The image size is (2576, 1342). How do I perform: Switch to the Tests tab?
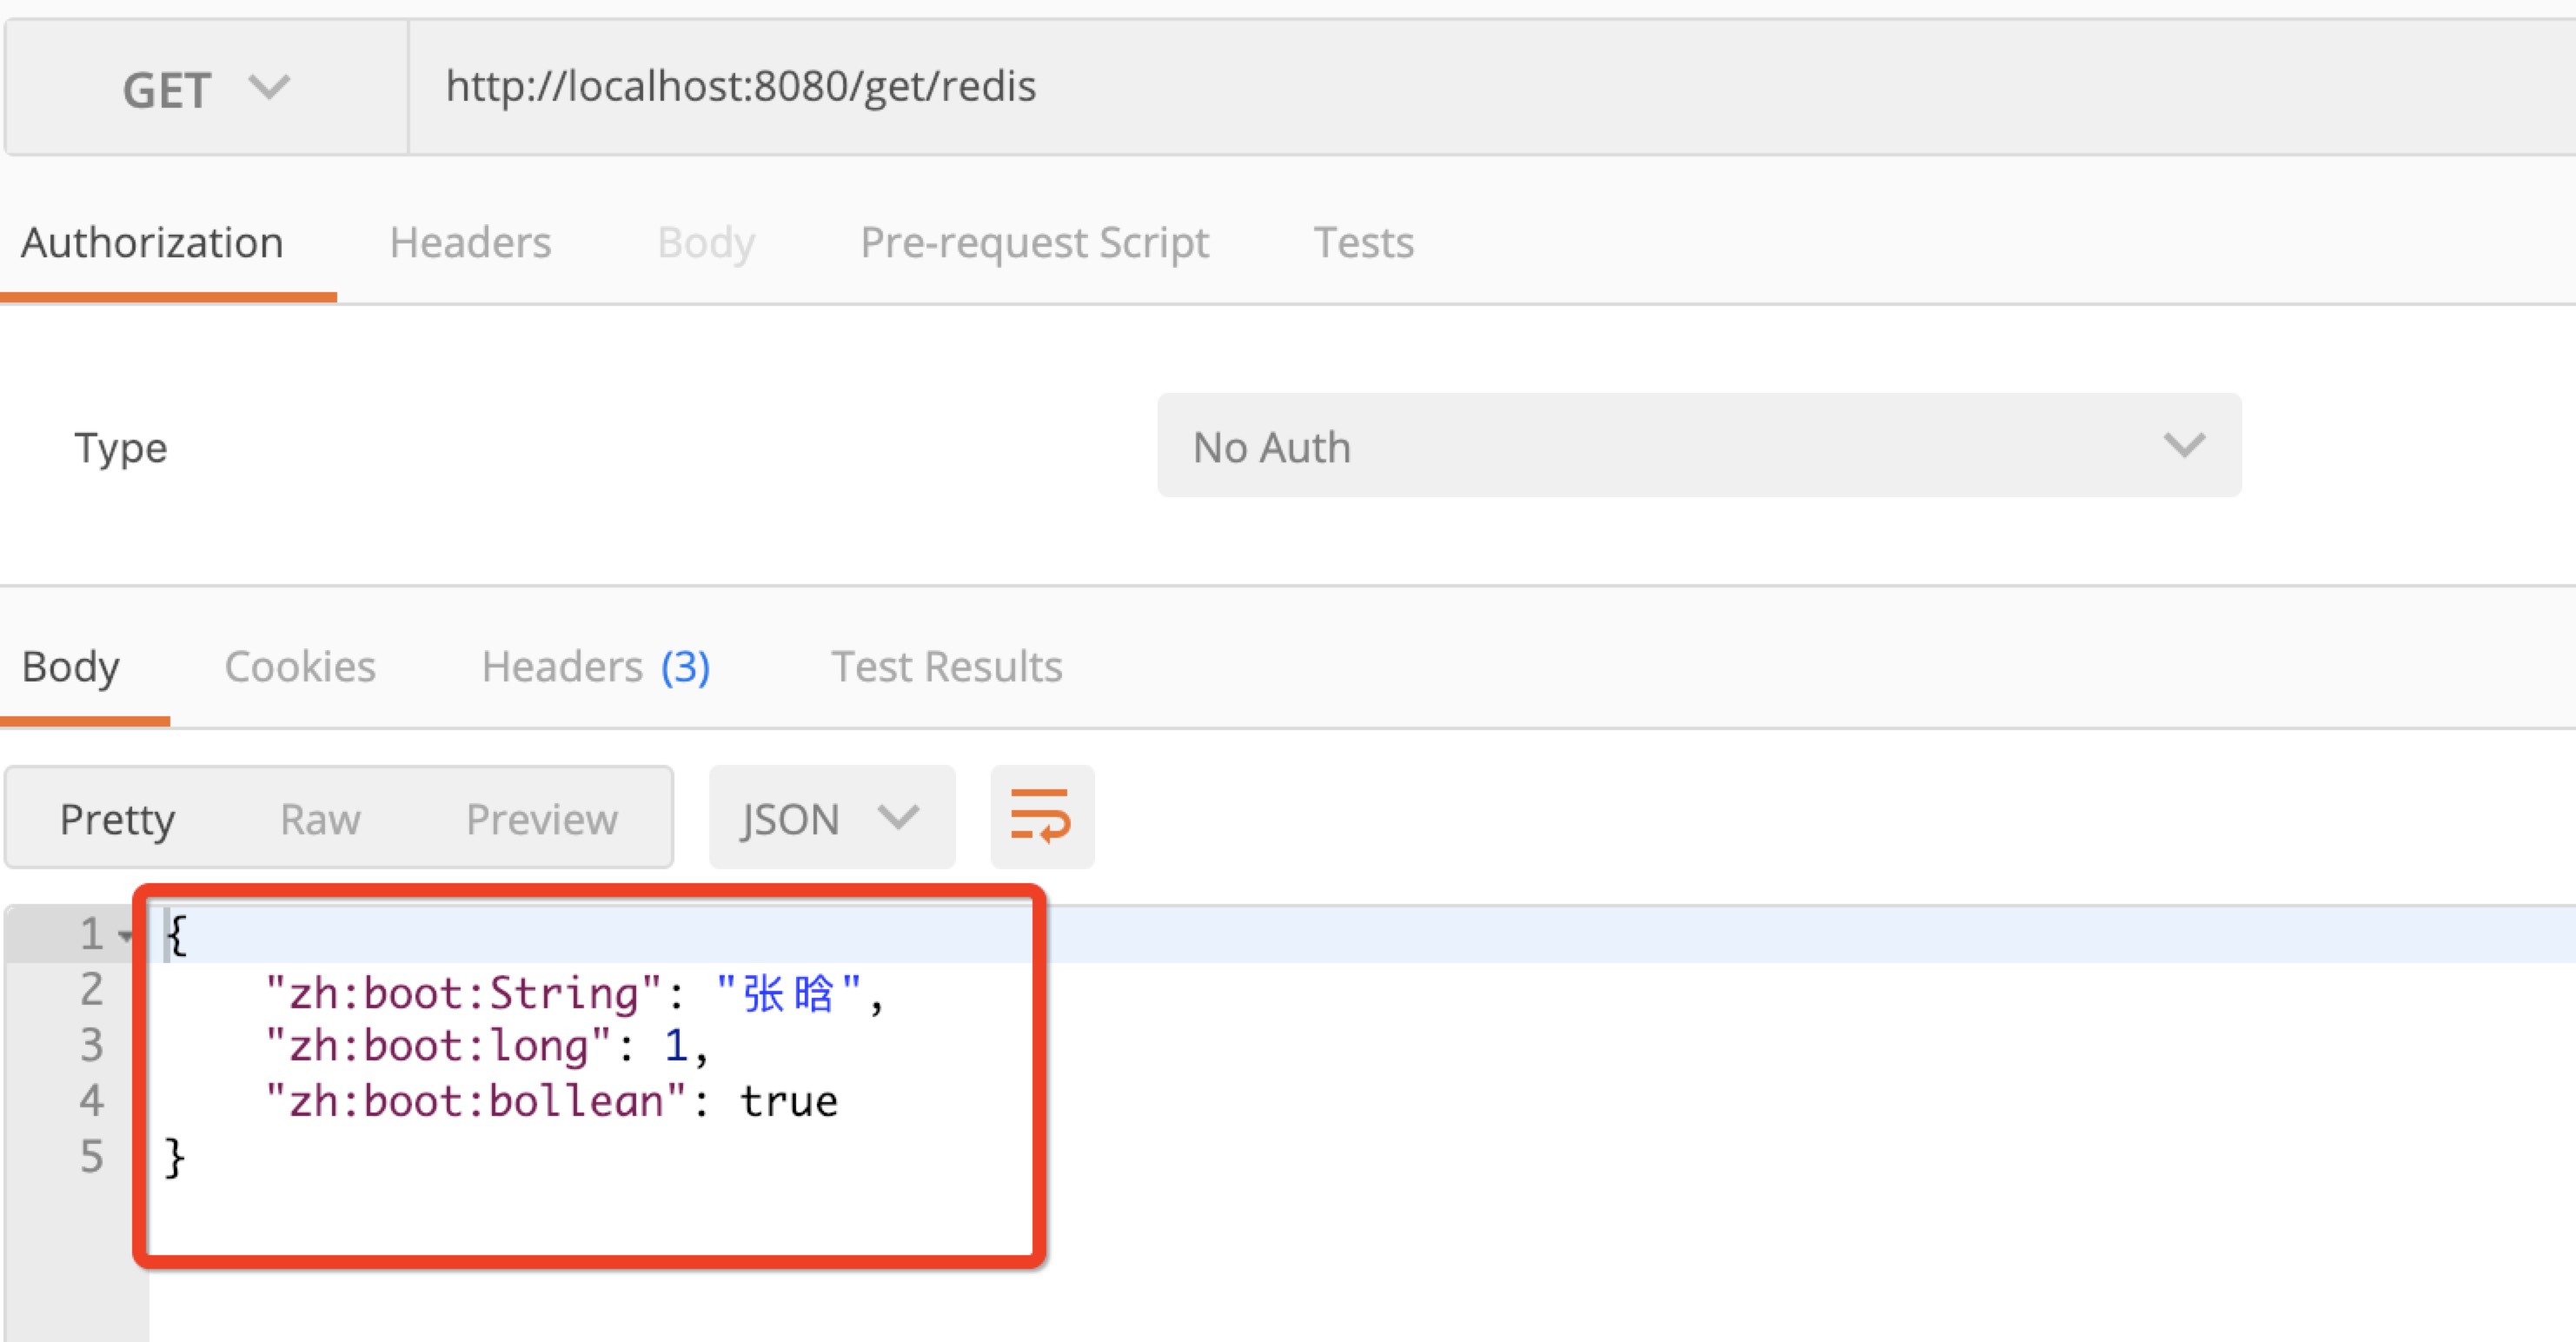pos(1363,243)
